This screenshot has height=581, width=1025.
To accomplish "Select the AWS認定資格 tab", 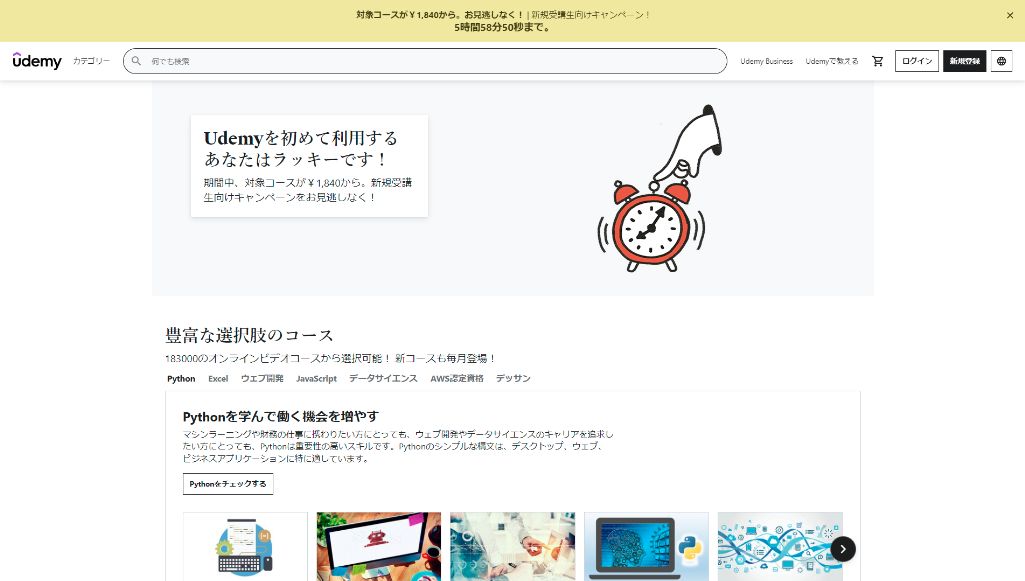I will click(457, 378).
